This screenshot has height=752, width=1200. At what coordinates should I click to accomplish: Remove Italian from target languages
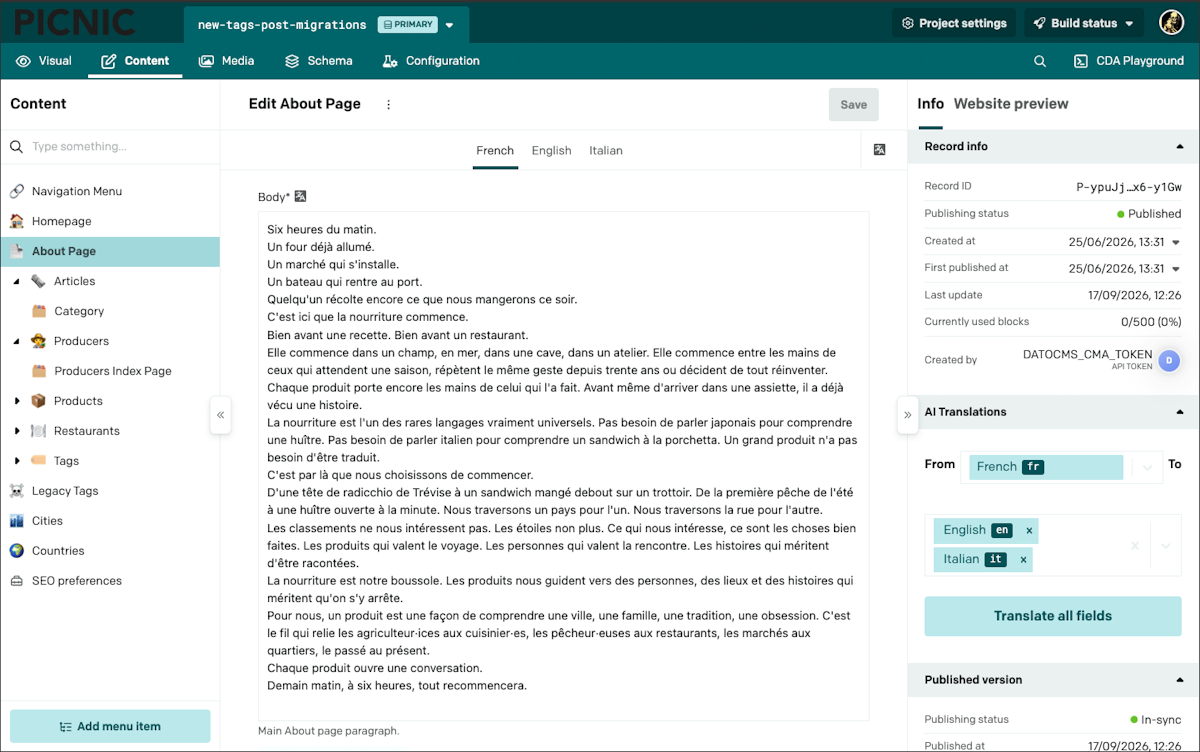[1023, 560]
